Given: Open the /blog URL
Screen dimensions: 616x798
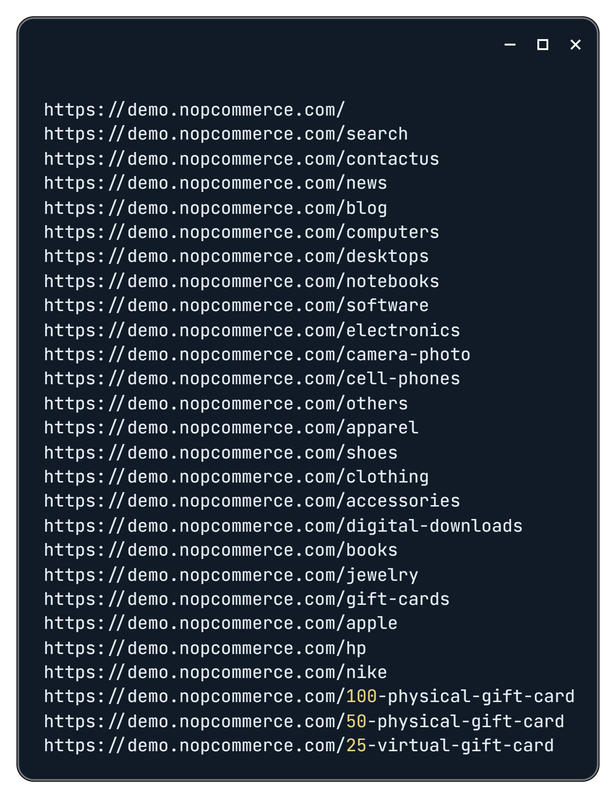Looking at the screenshot, I should coord(215,208).
